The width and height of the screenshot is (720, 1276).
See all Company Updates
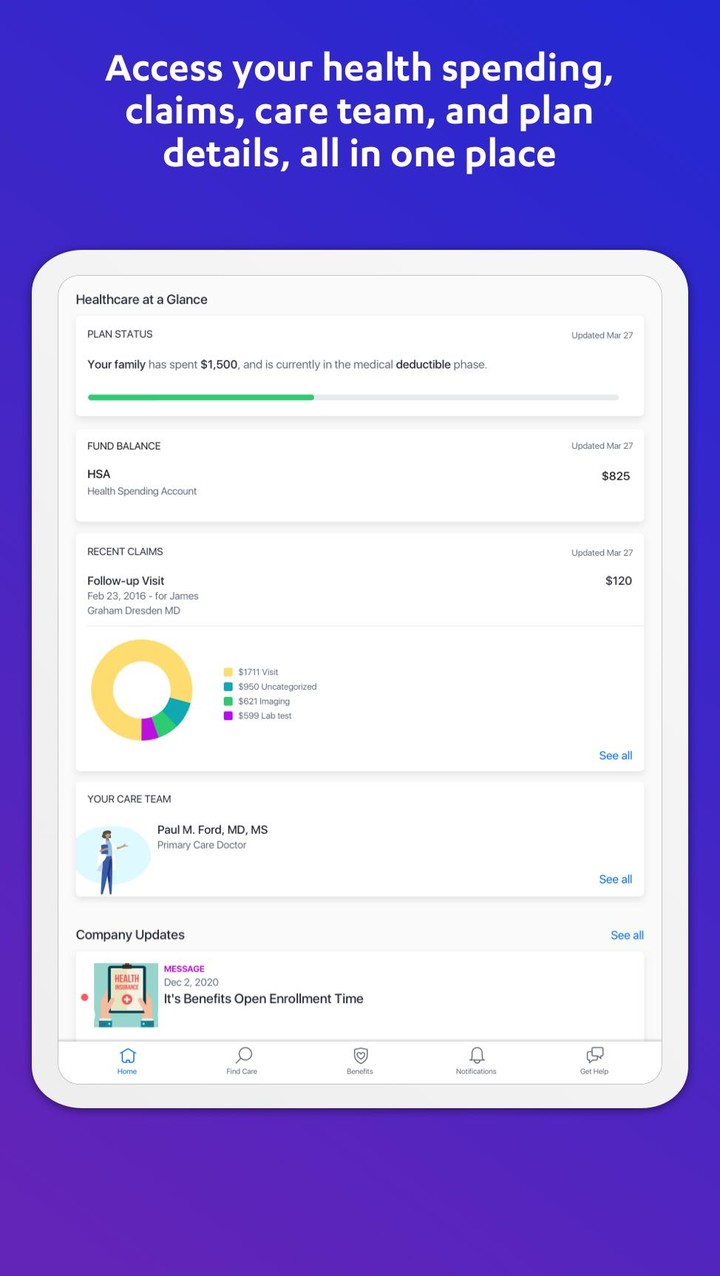point(627,936)
